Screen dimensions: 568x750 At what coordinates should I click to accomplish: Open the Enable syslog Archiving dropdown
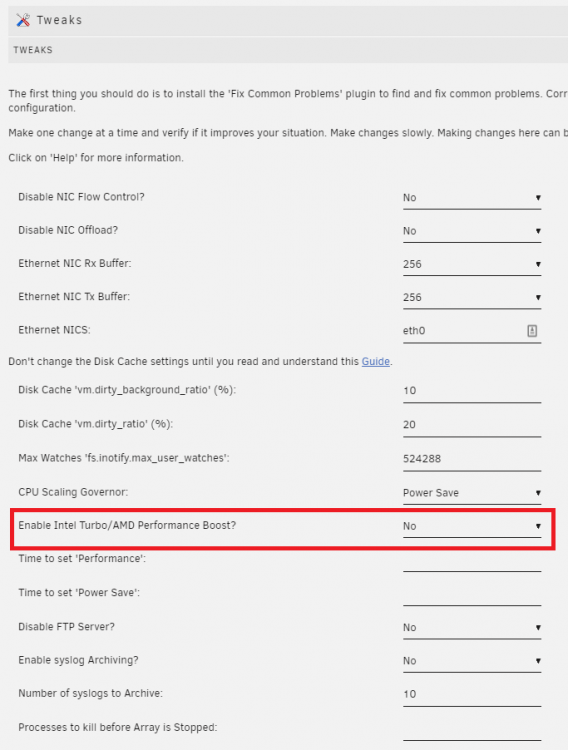pyautogui.click(x=472, y=662)
